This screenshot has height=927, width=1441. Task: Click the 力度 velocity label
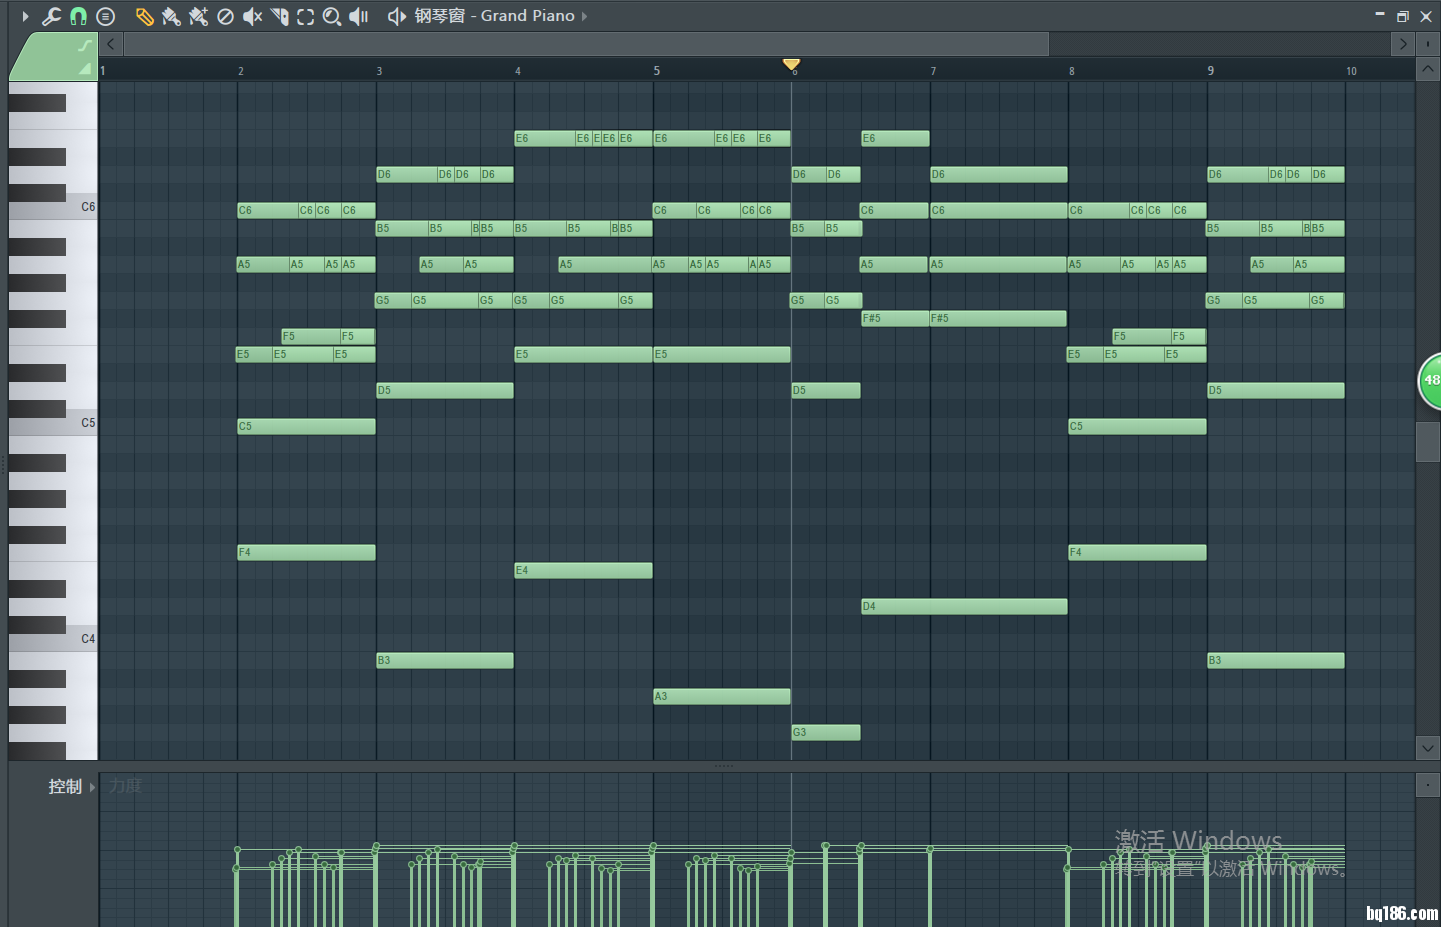tap(126, 786)
